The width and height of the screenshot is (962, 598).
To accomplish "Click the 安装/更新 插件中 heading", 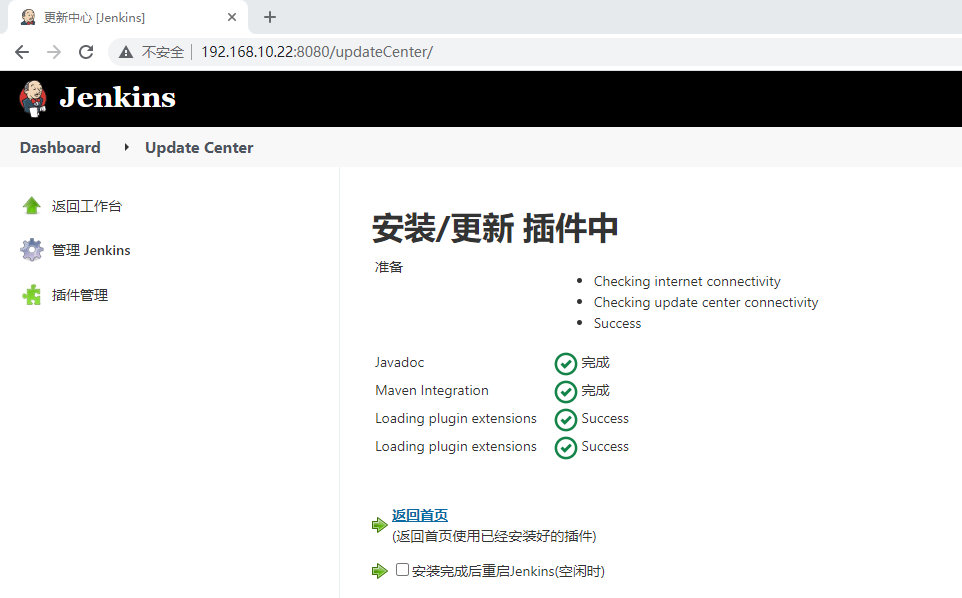I will (494, 228).
